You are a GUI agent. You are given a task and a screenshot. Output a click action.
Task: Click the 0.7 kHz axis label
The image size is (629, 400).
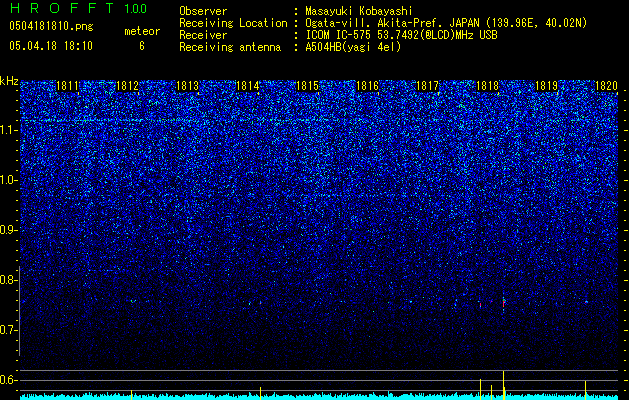point(8,330)
